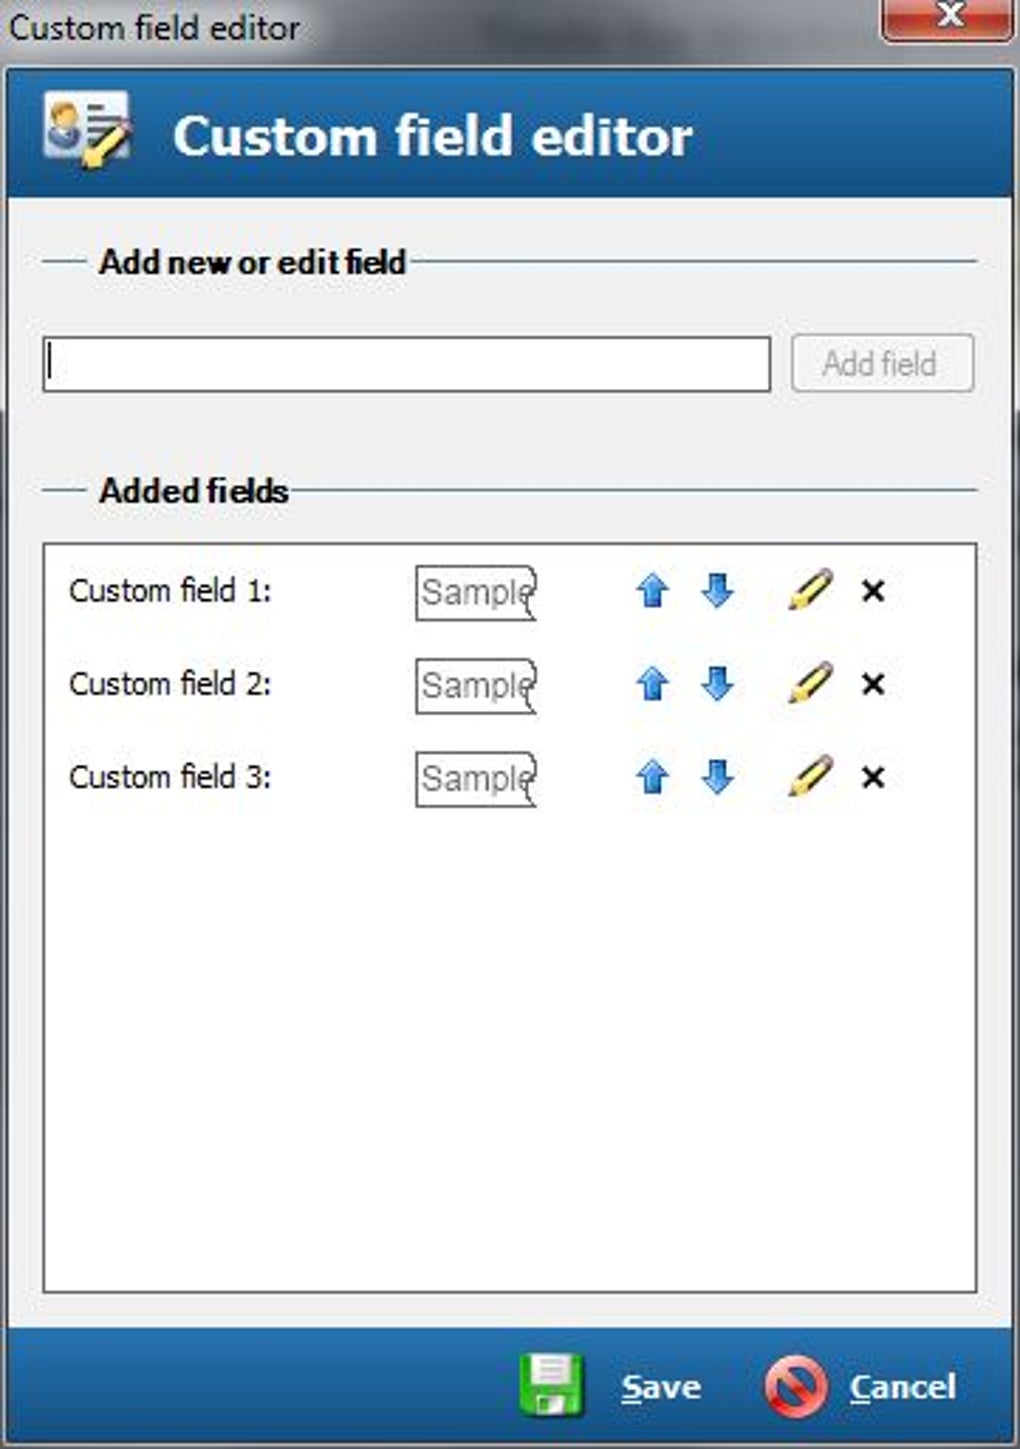Click Custom field 2 sample box
The image size is (1020, 1449).
click(476, 686)
